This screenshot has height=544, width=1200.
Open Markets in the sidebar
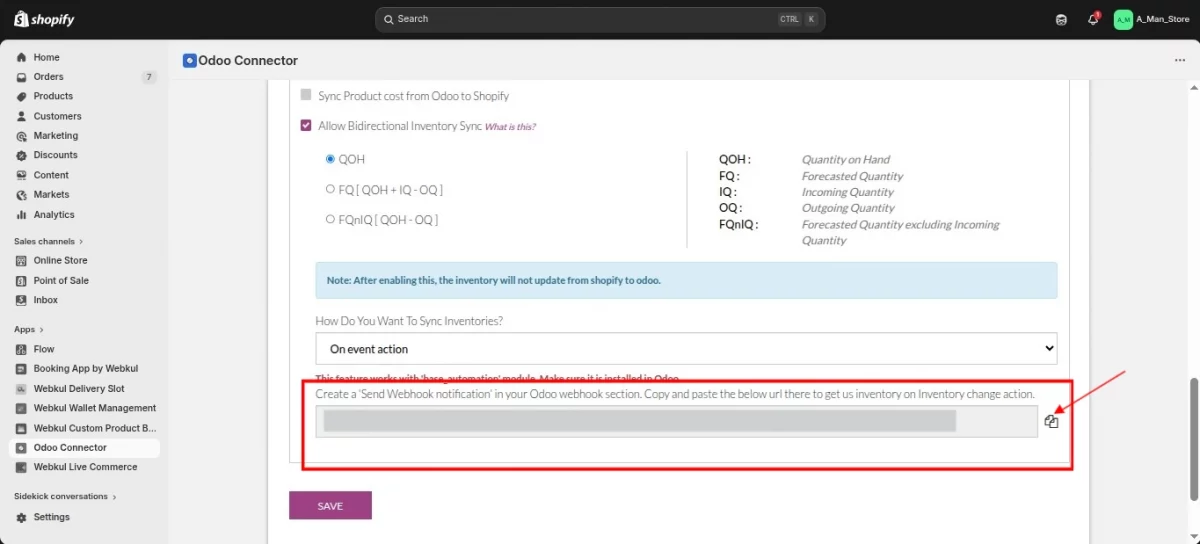click(51, 194)
